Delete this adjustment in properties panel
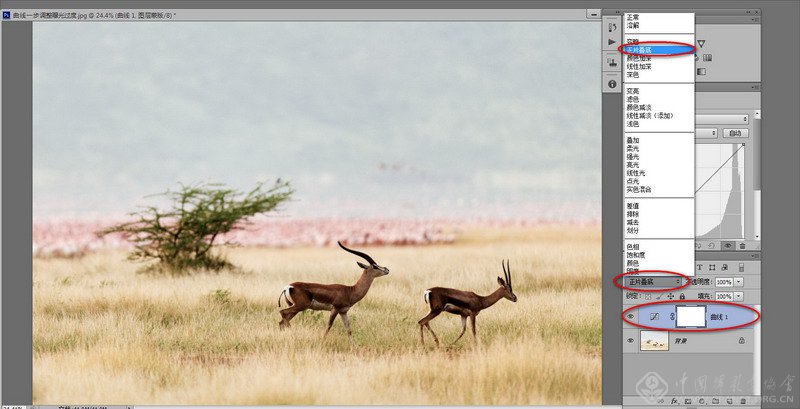This screenshot has width=800, height=409. point(742,245)
